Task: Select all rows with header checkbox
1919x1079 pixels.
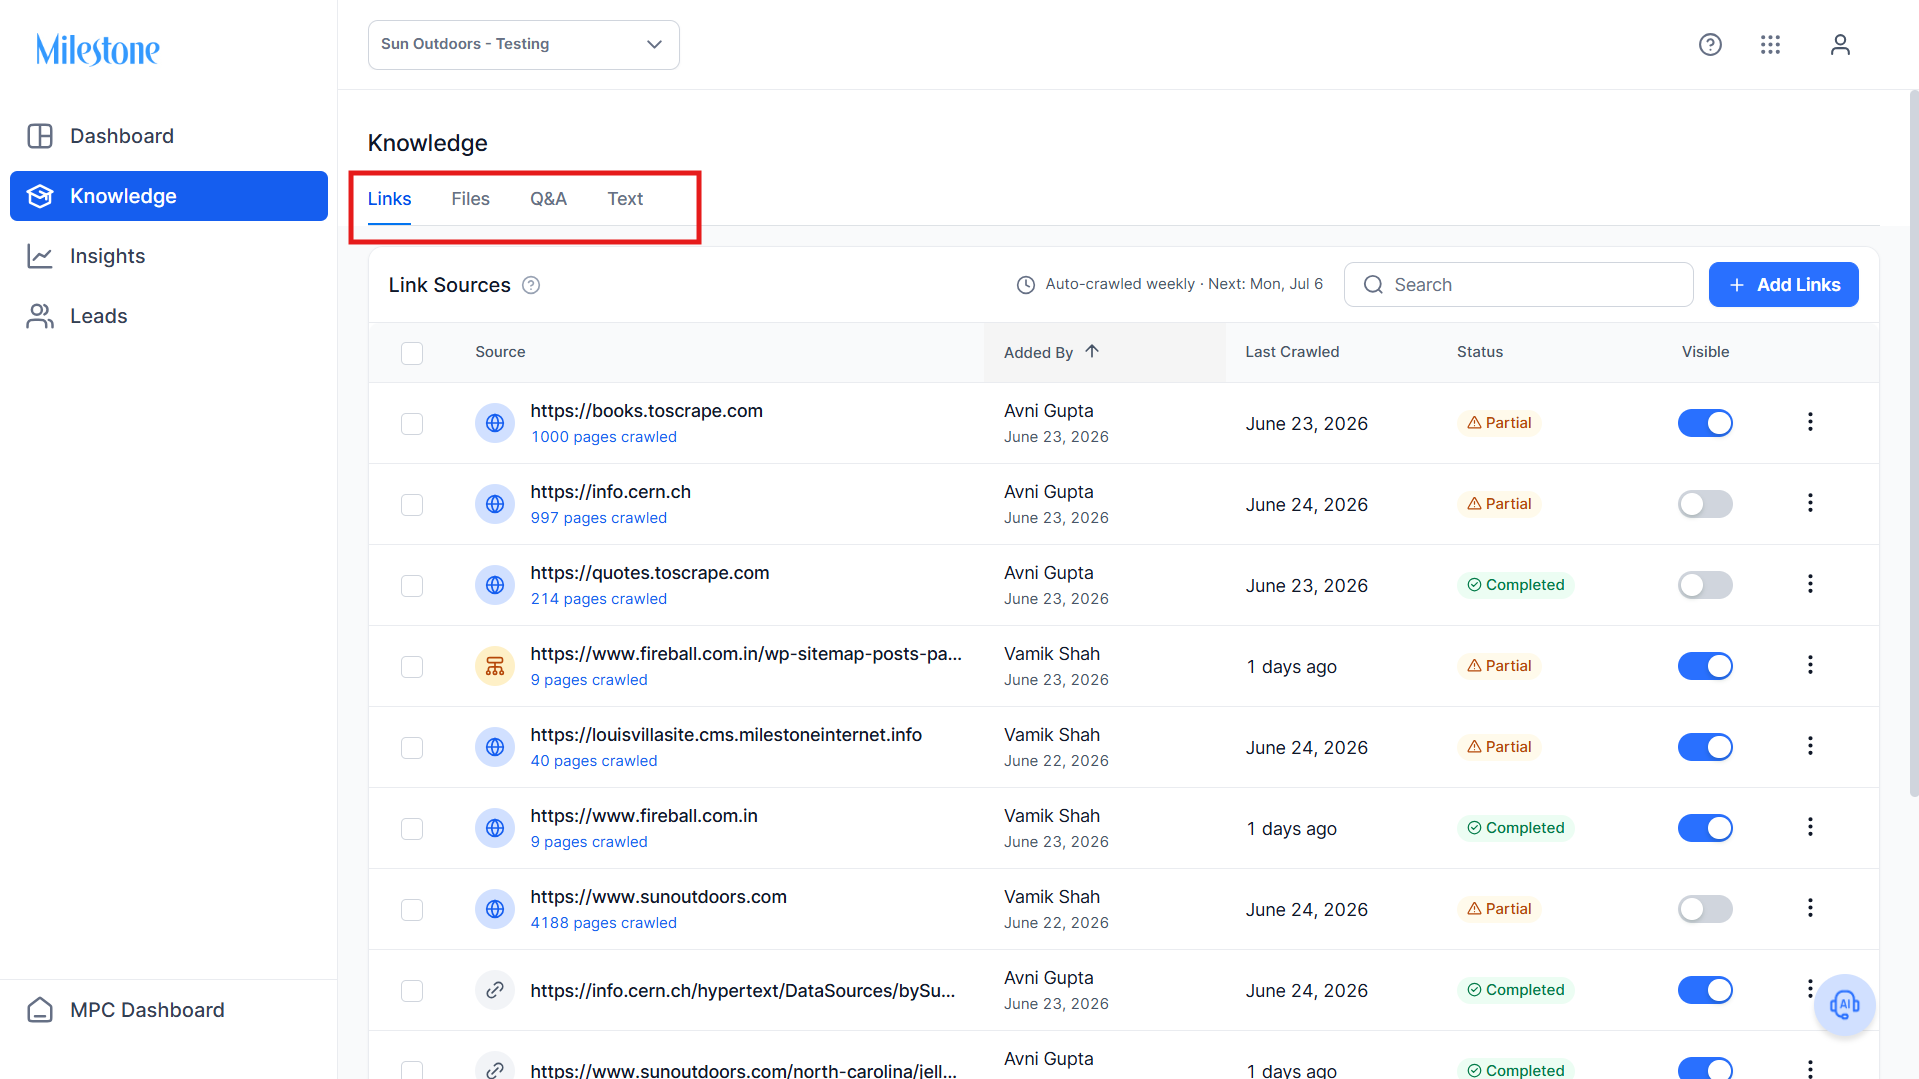Action: coord(412,353)
